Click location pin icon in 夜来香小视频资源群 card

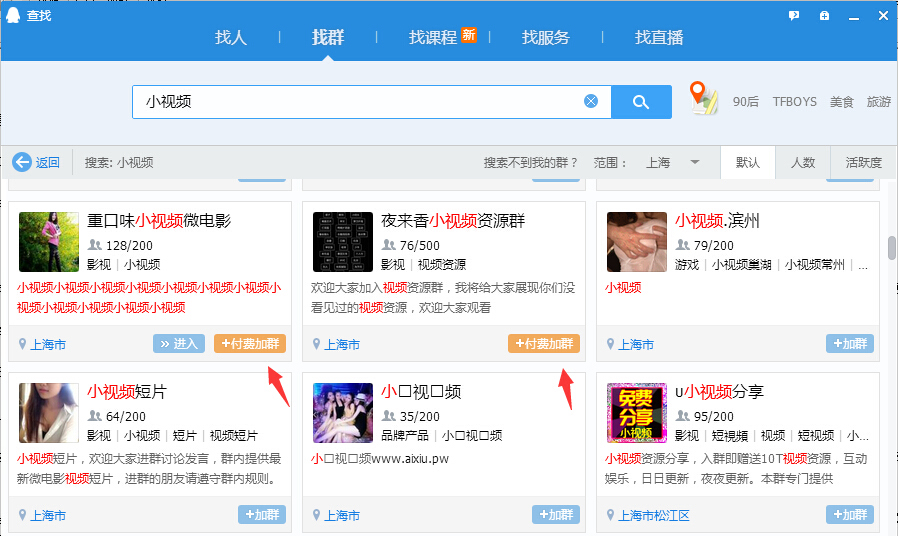(316, 344)
